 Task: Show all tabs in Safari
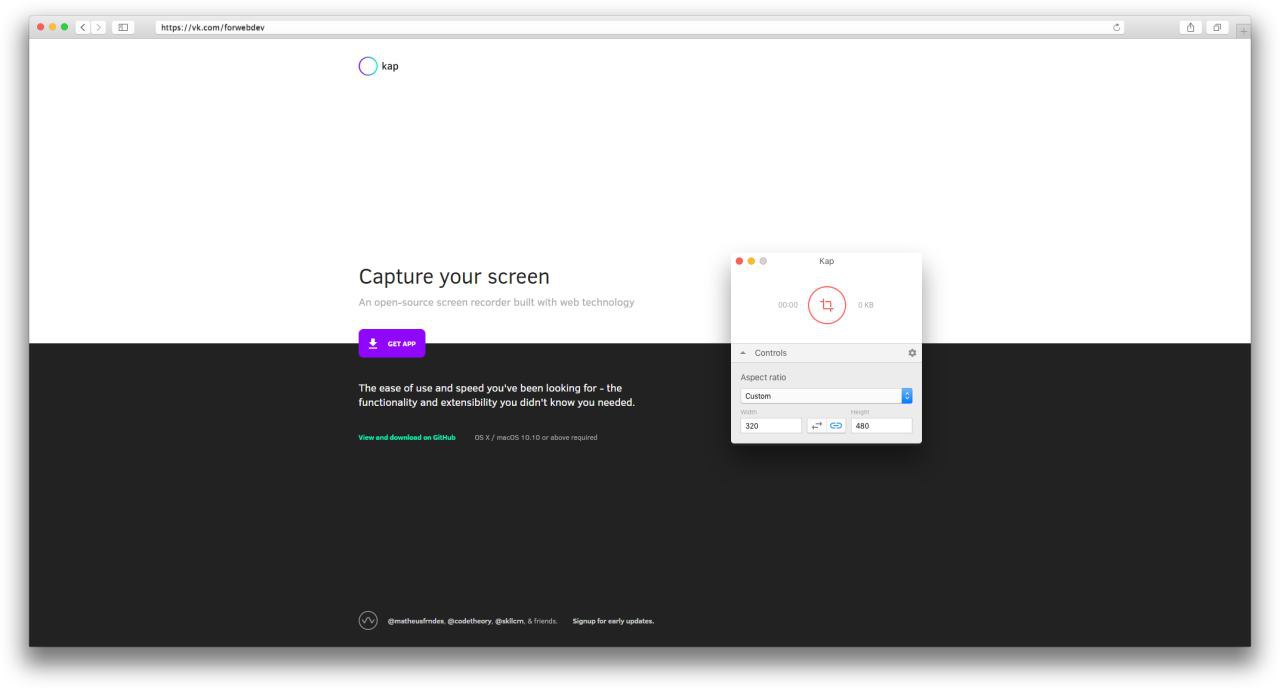point(1218,26)
